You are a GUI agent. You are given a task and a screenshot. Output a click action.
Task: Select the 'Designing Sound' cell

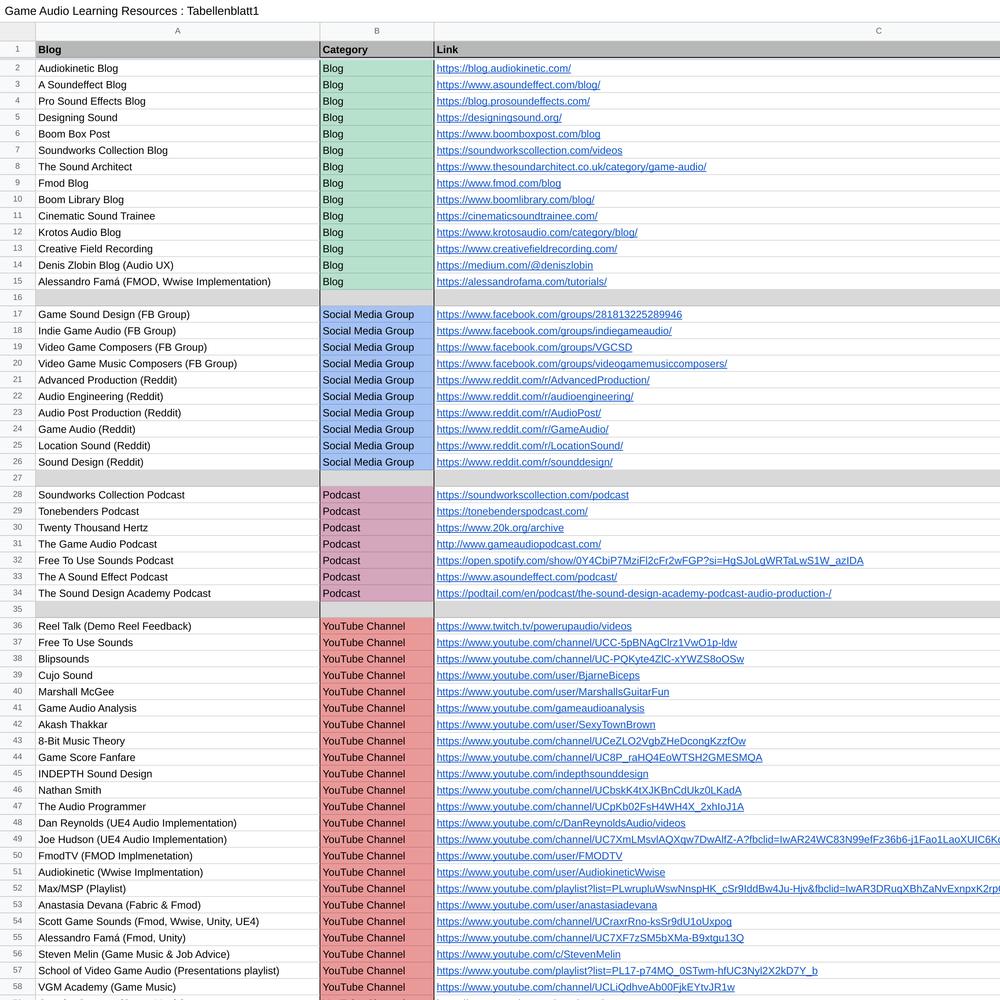(177, 117)
